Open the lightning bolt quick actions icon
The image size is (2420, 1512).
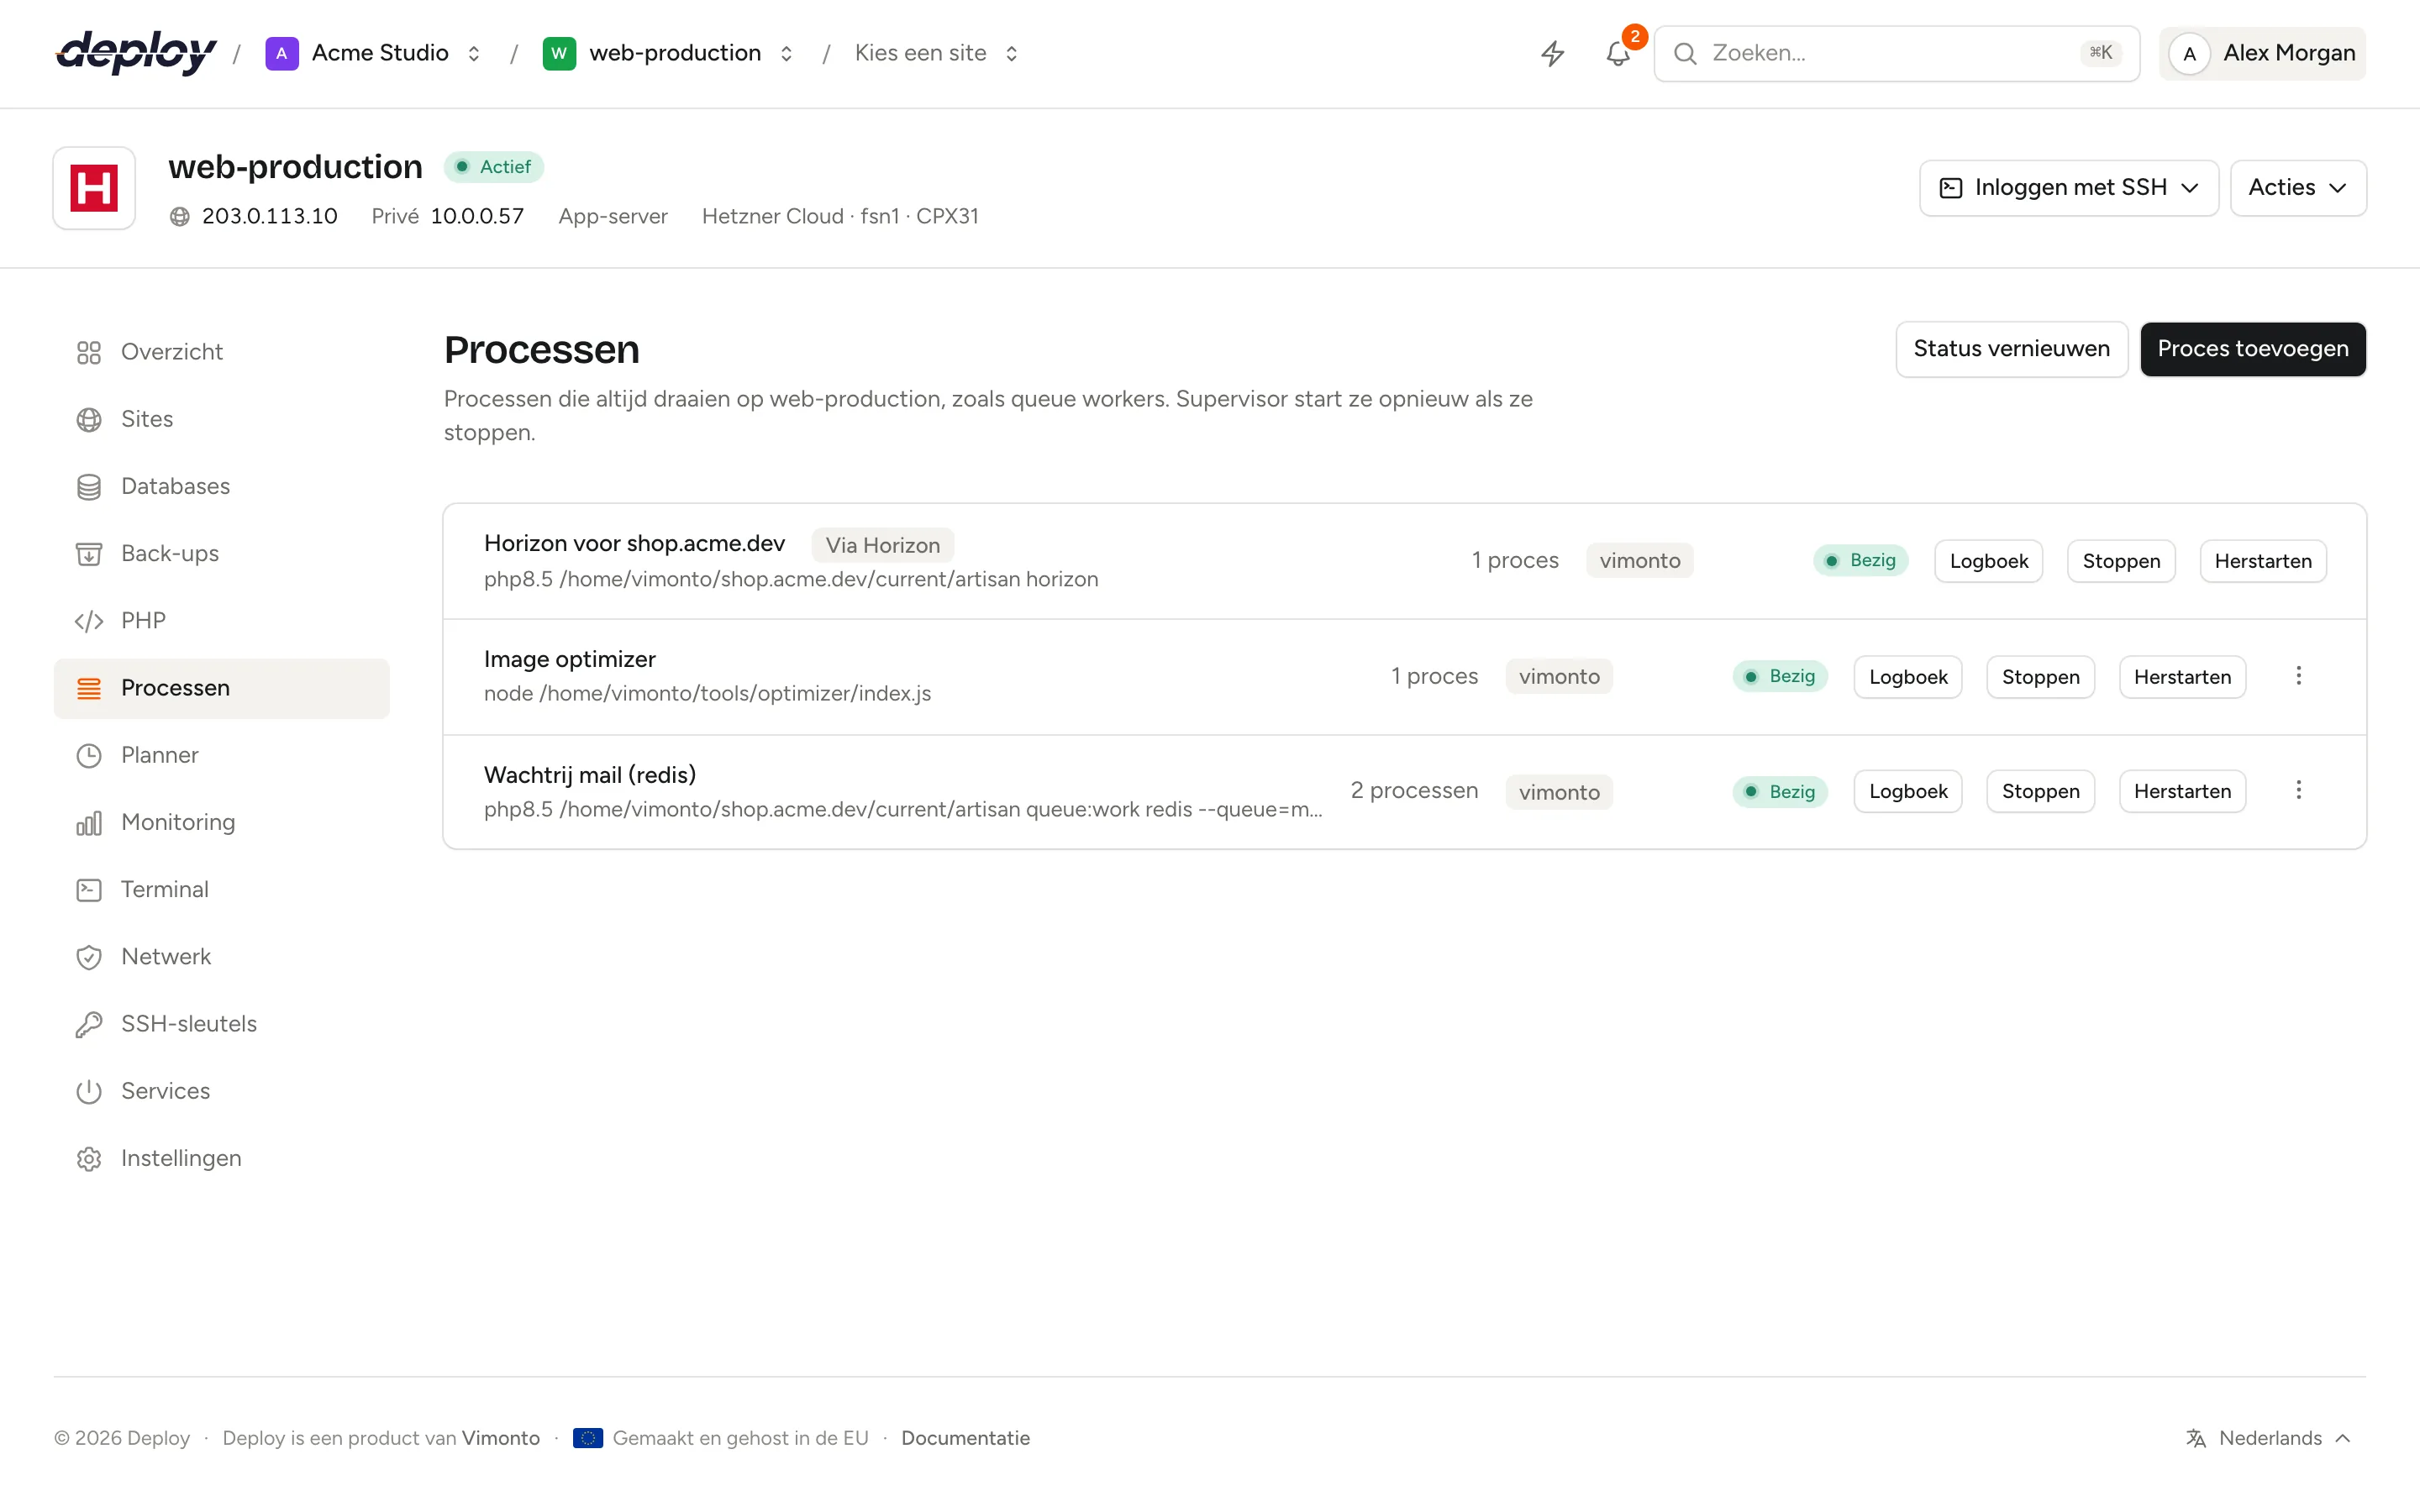(x=1552, y=53)
